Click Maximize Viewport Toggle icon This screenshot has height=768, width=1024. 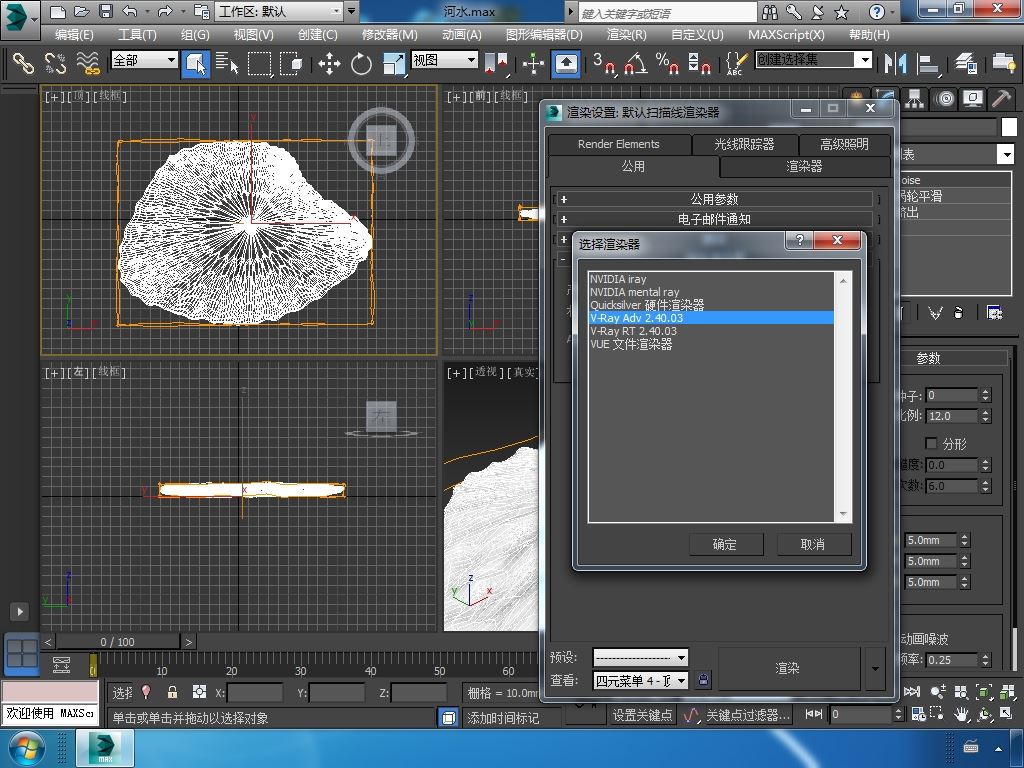(x=1006, y=715)
